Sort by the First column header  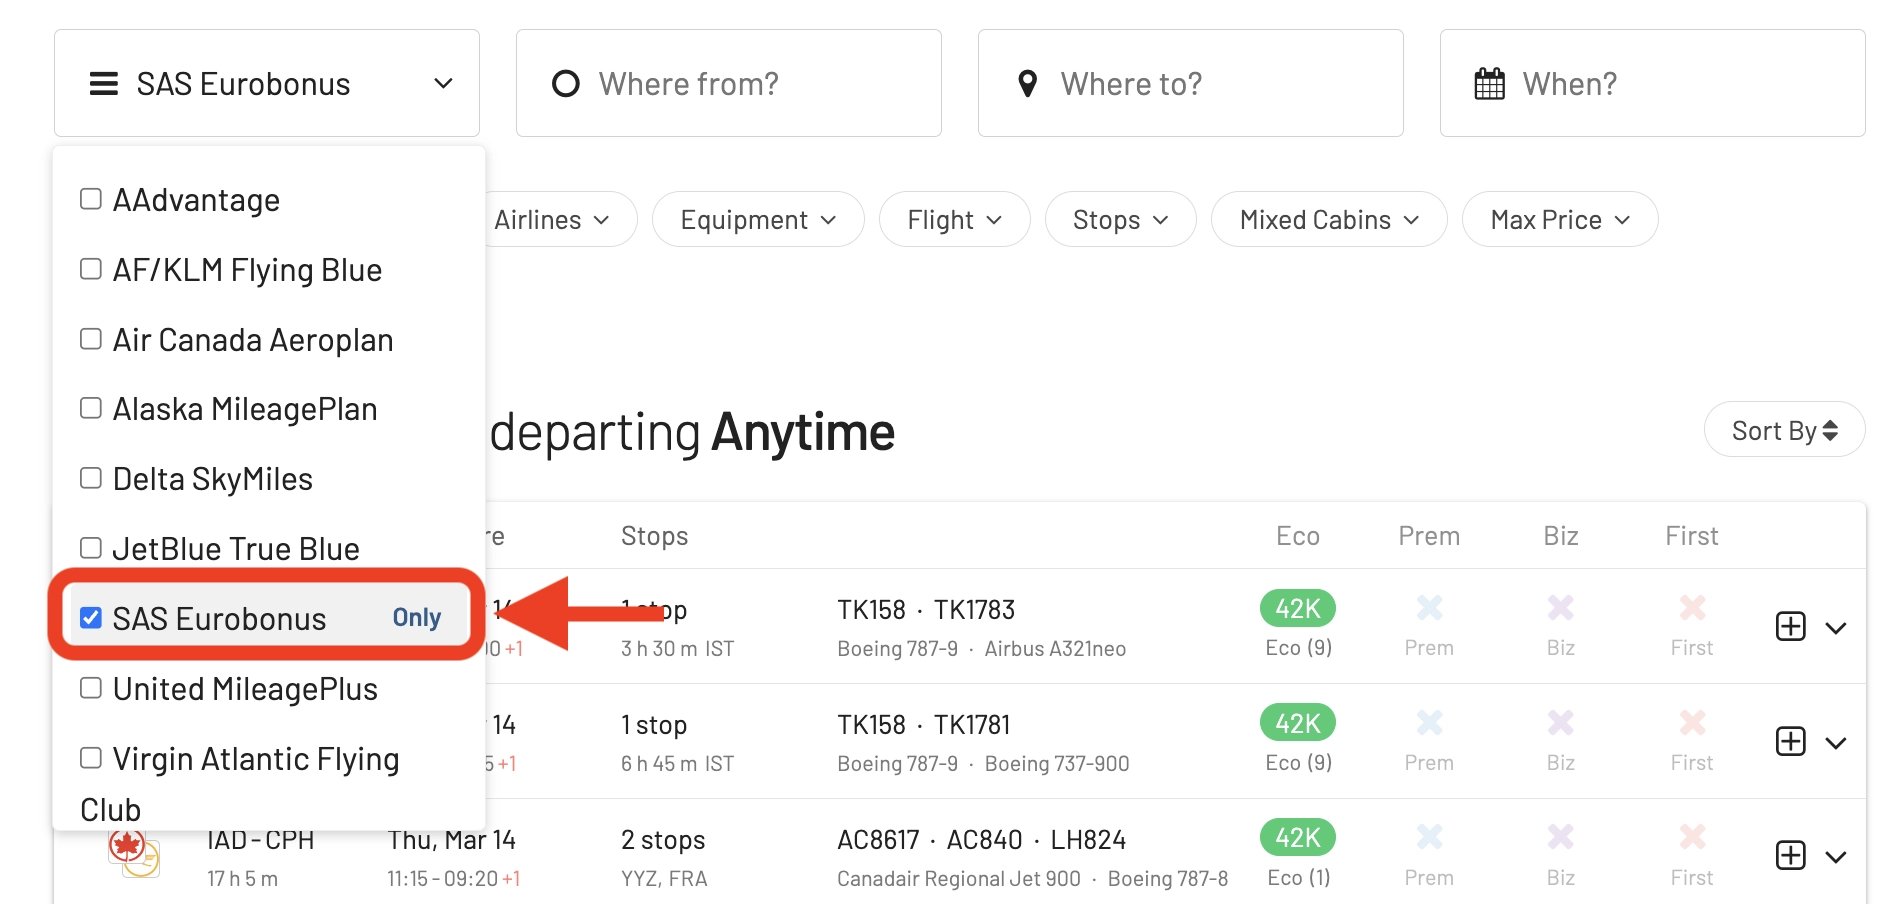click(x=1691, y=536)
